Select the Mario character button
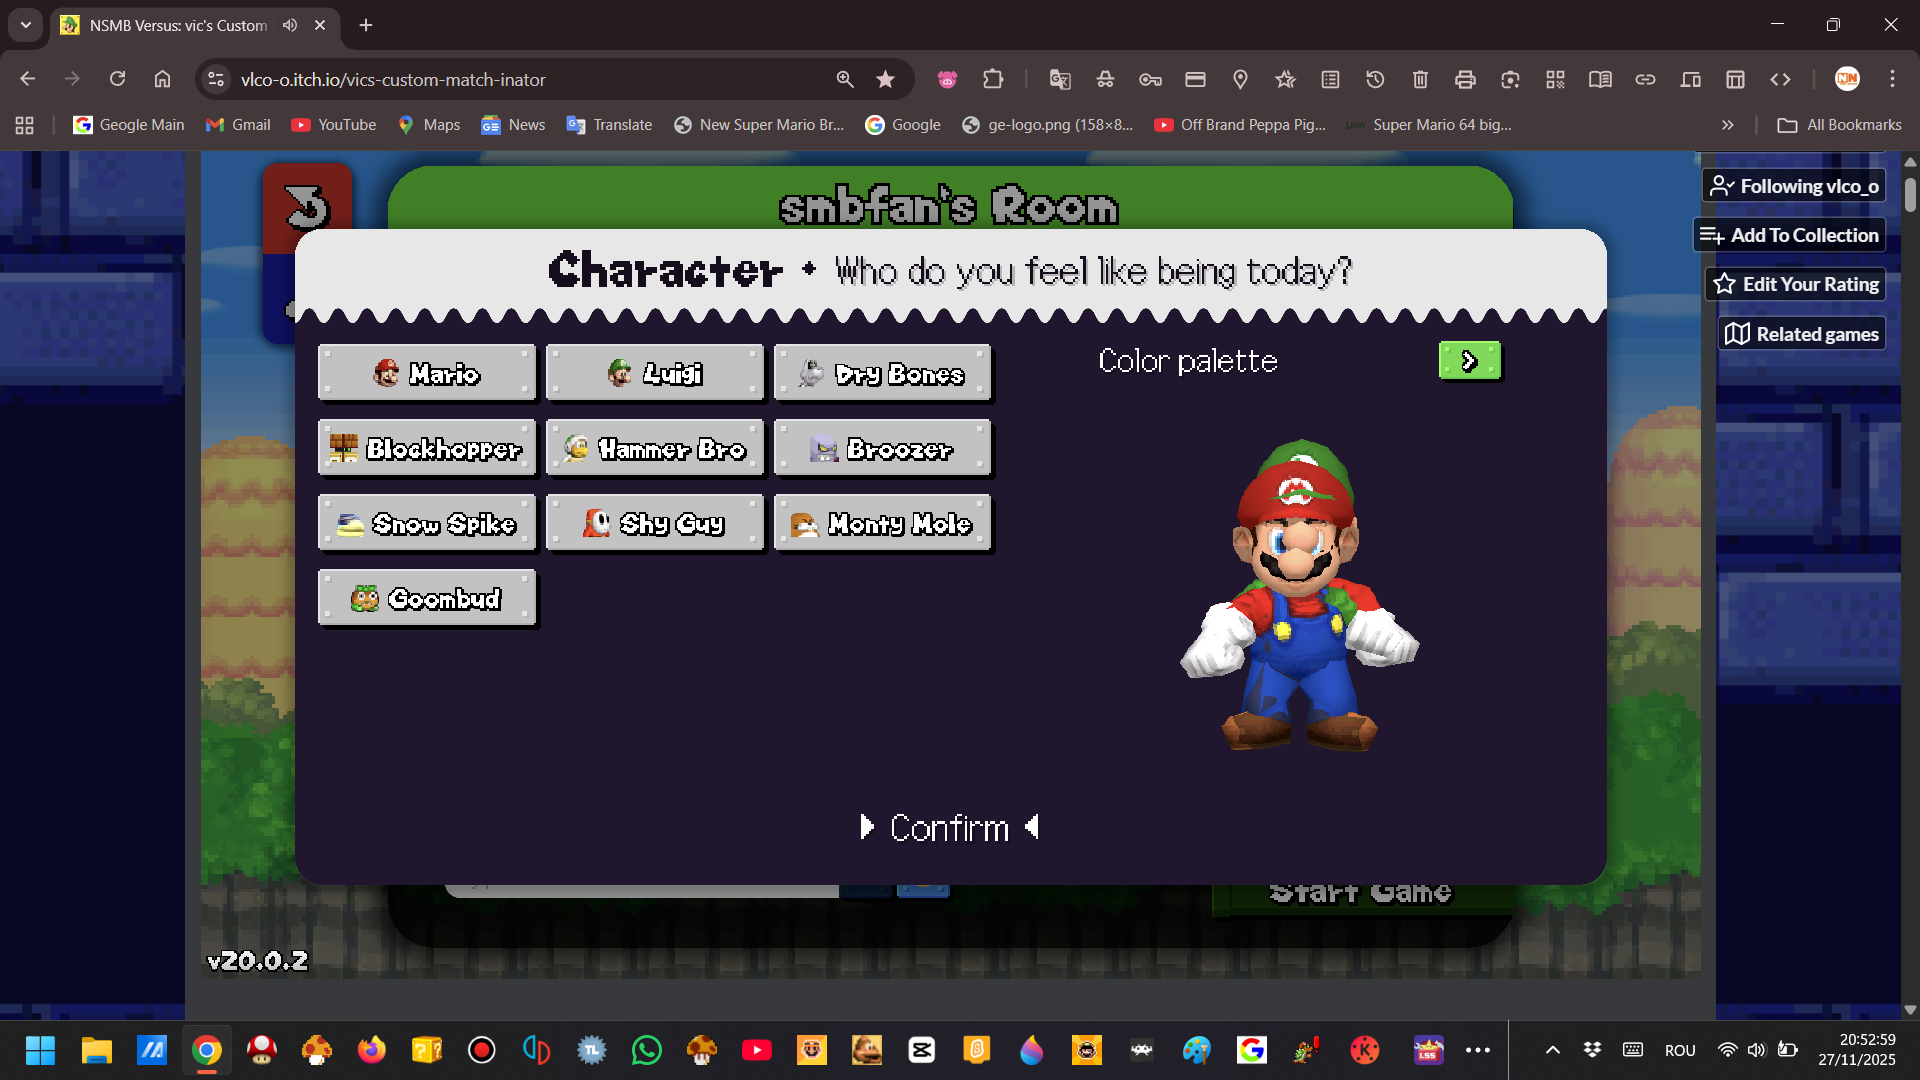The width and height of the screenshot is (1920, 1080). point(427,374)
